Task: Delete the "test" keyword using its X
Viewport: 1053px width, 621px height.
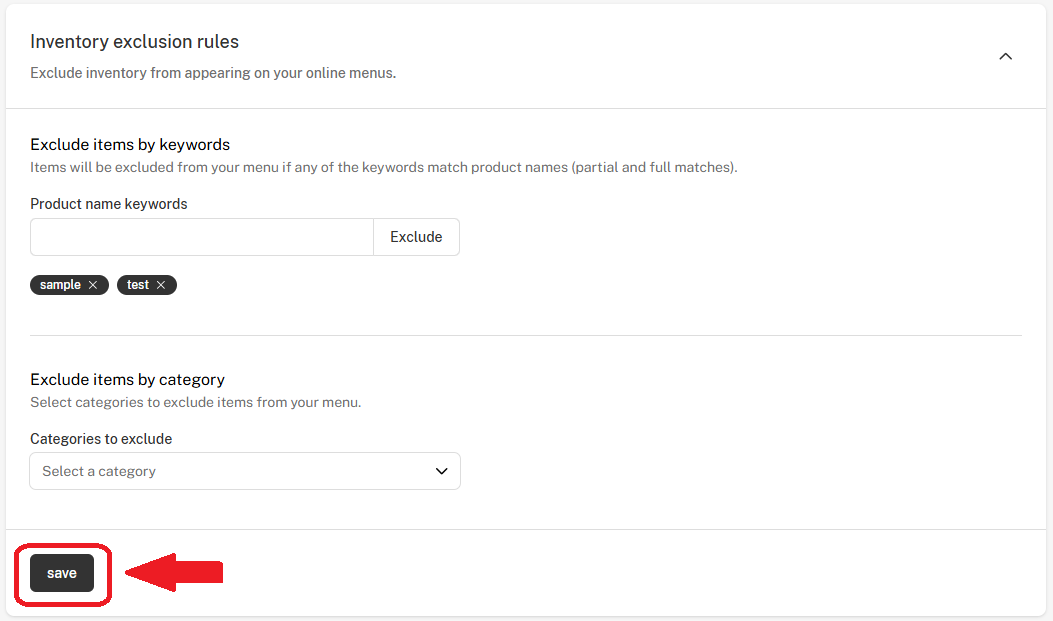Action: 160,285
